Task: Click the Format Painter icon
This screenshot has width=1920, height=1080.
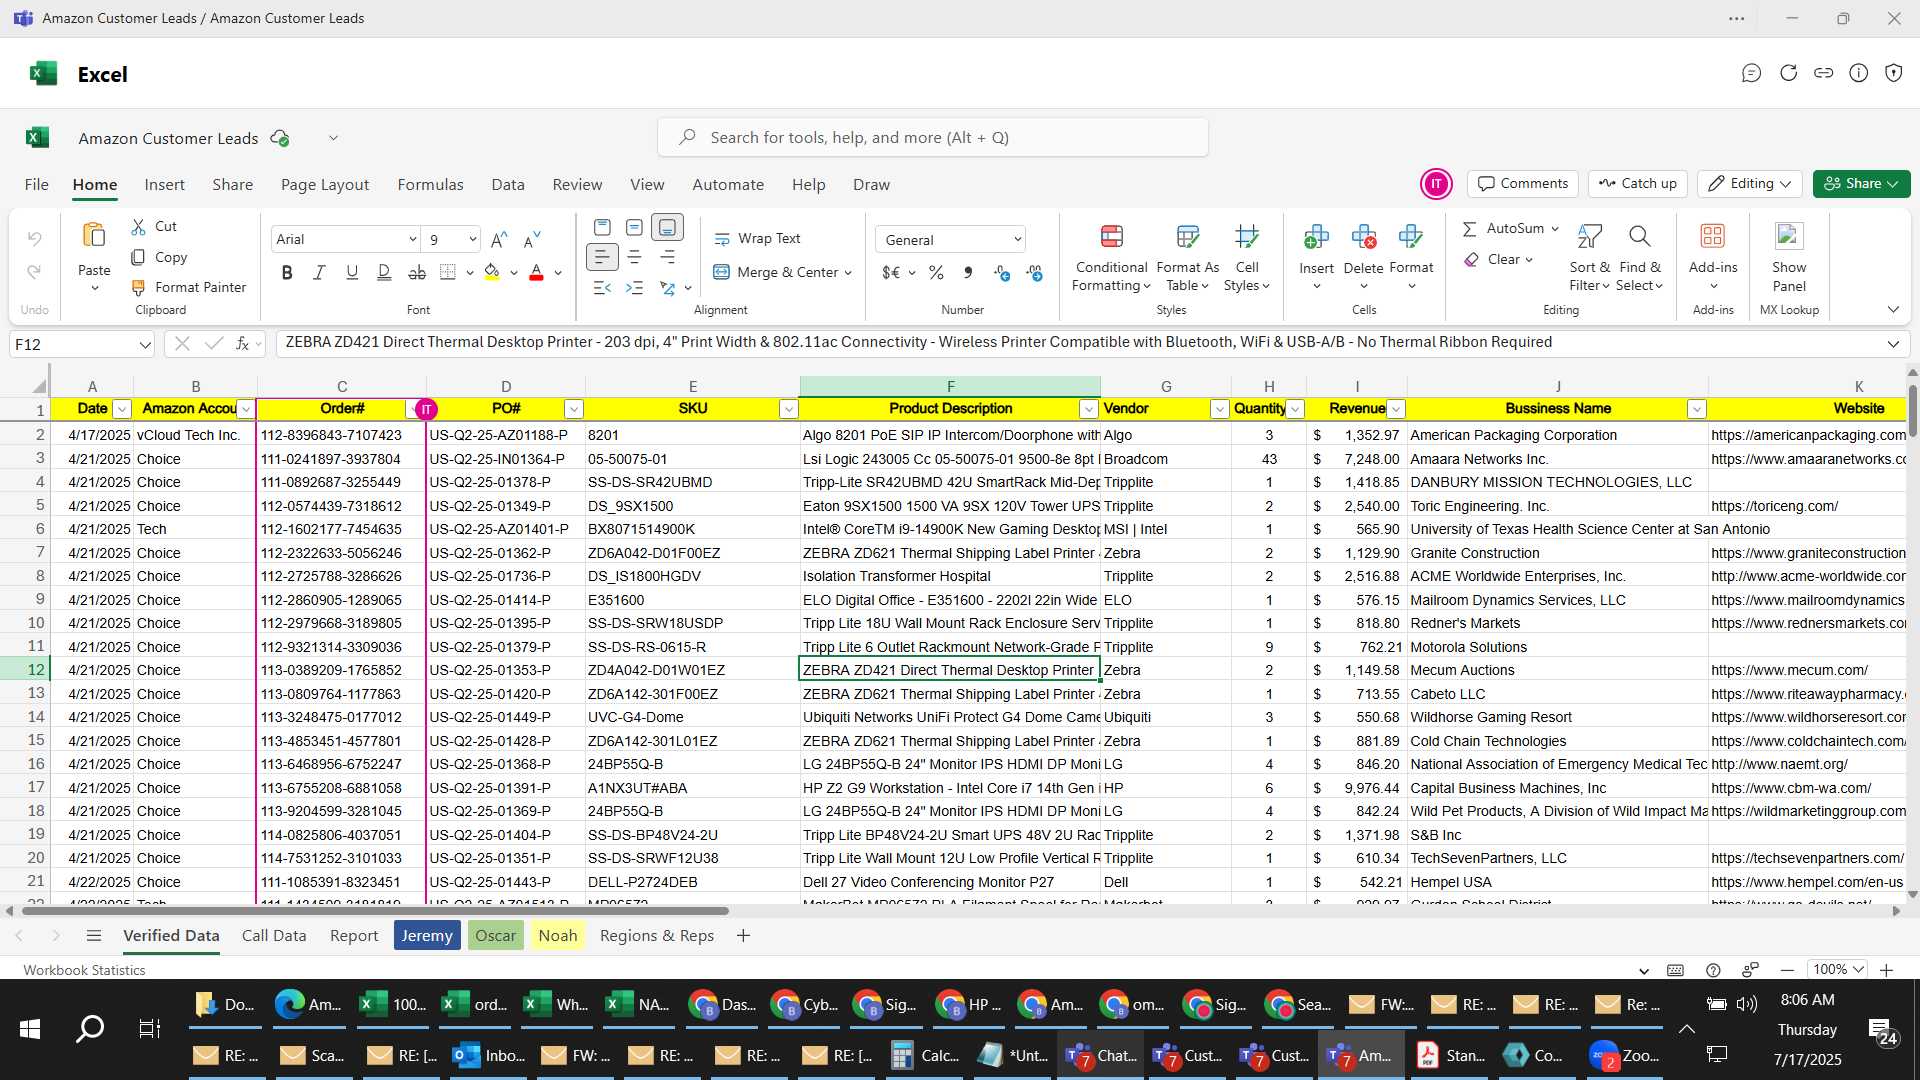Action: [139, 288]
